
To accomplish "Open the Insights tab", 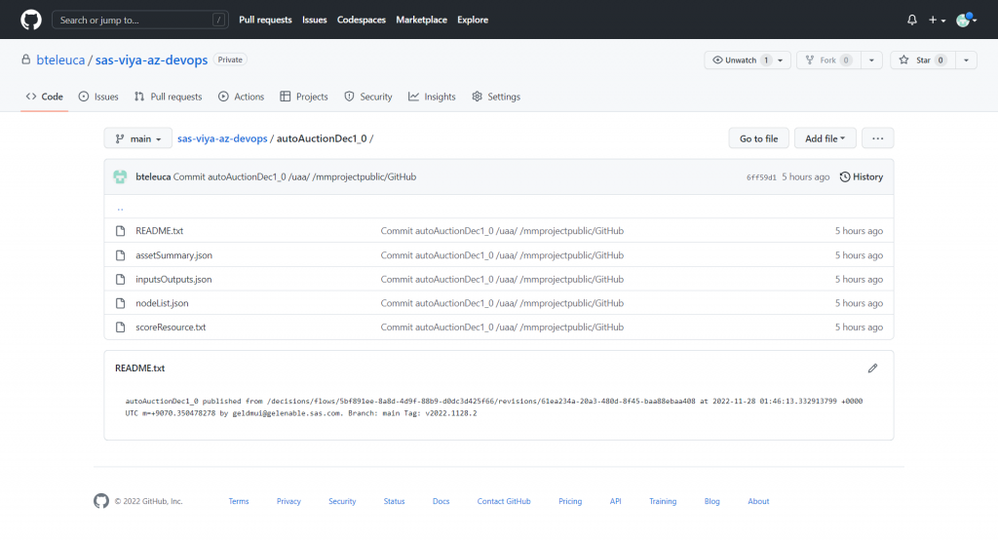I will [432, 97].
